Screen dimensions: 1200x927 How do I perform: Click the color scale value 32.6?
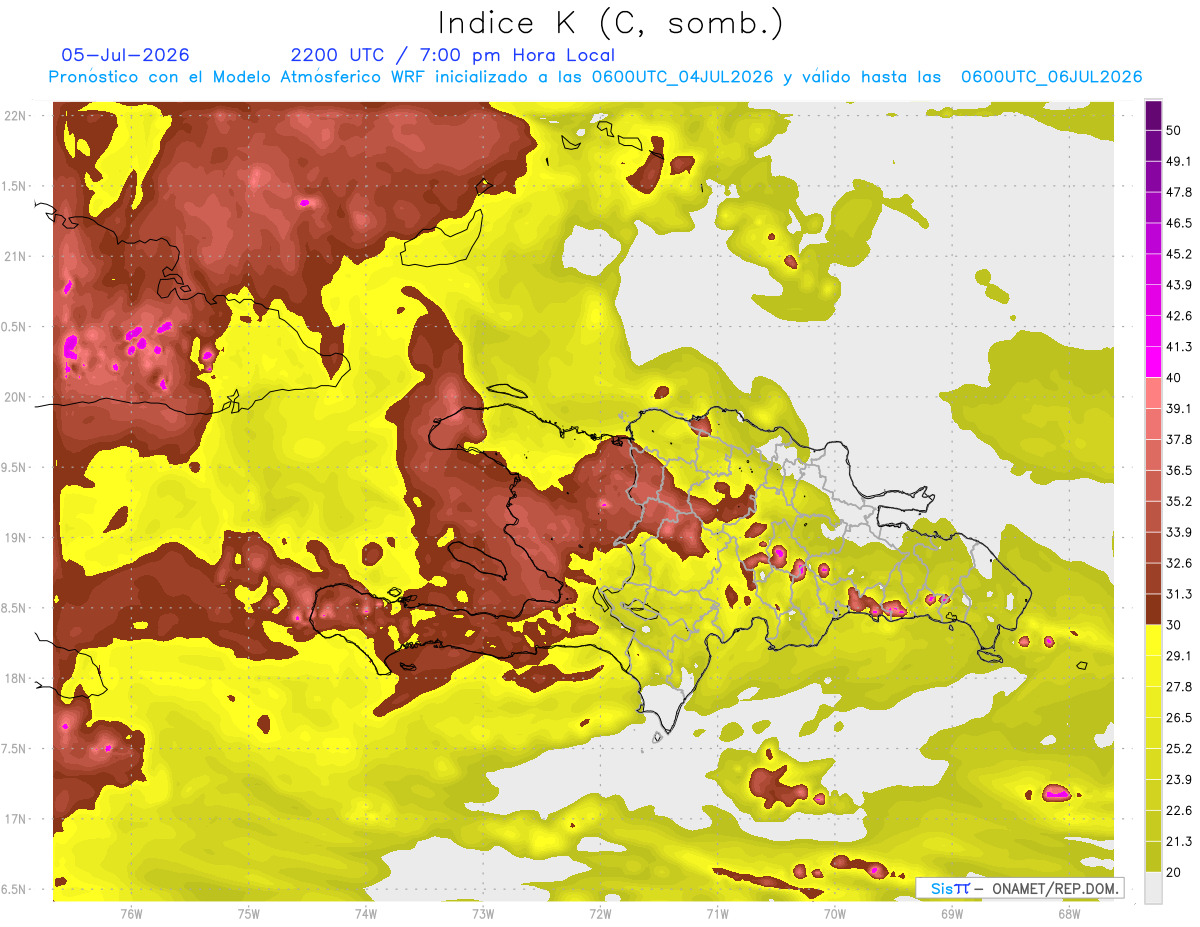[x=1179, y=563]
